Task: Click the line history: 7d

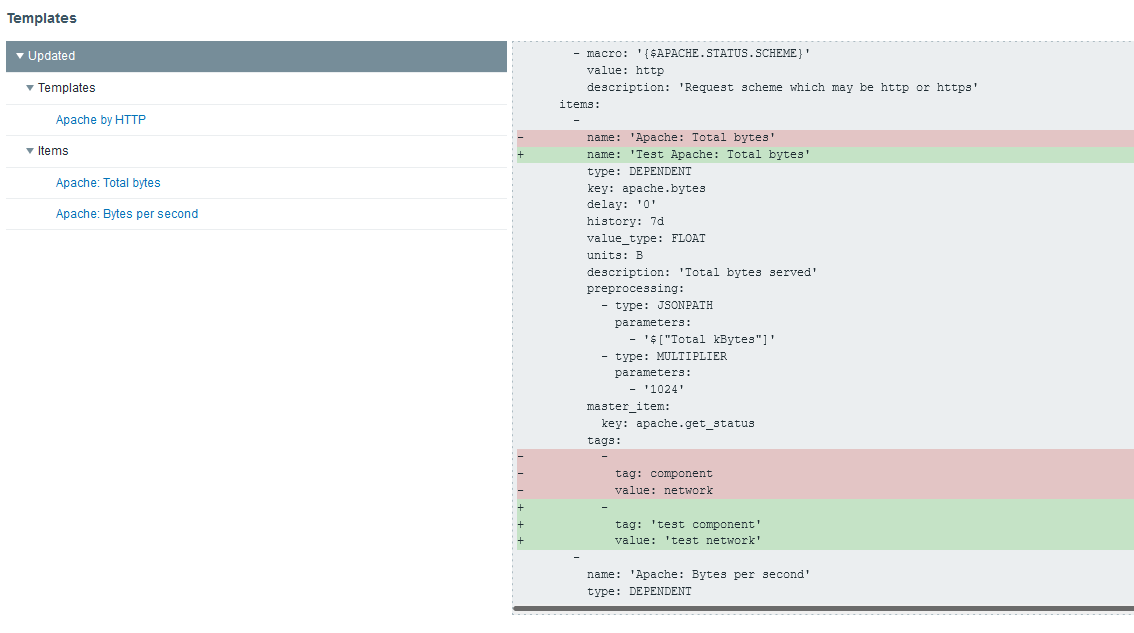Action: point(625,221)
